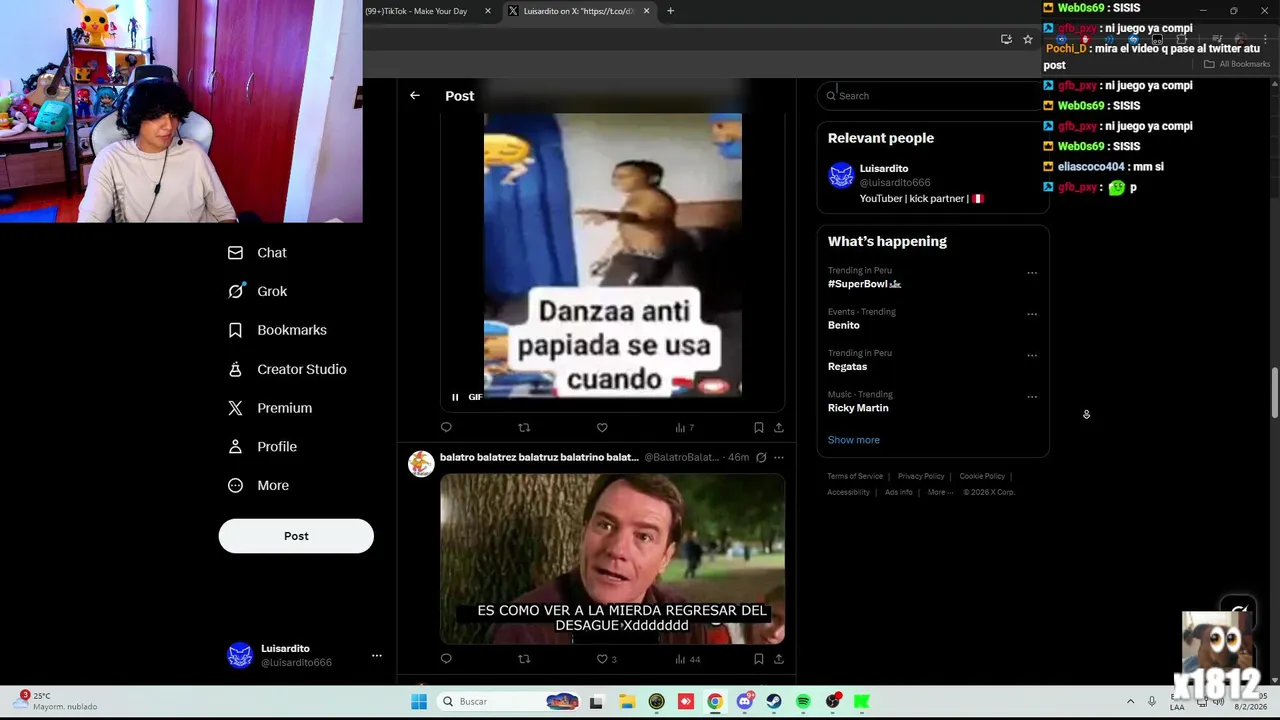Click Grok icon on balatro post
Screen dimensions: 1280x720
pos(761,458)
